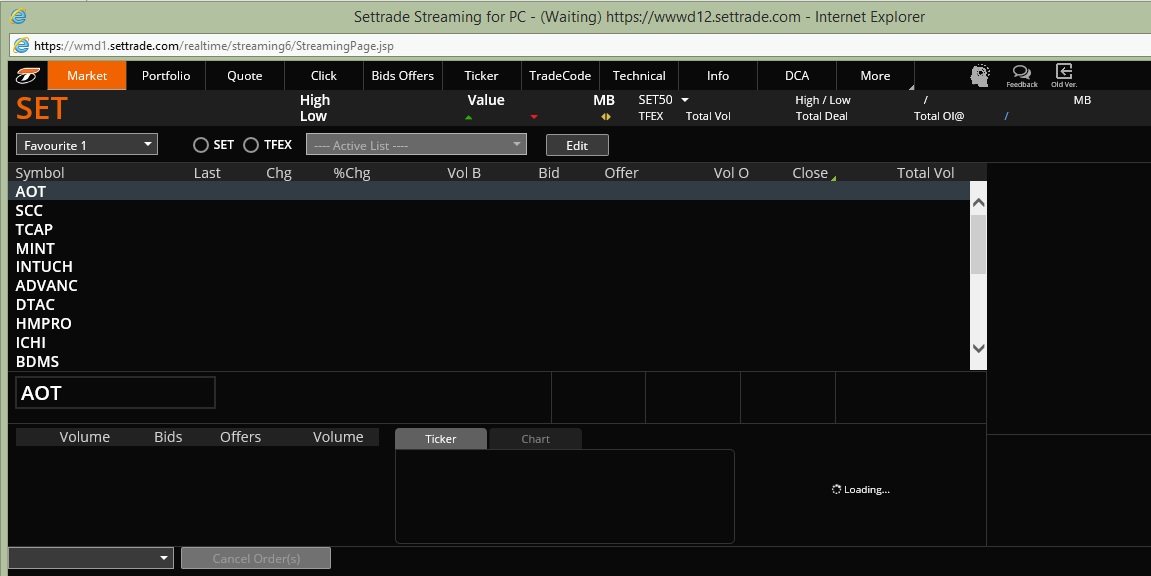Click the Internet Explorer title bar icon
1151x576 pixels.
click(x=18, y=16)
